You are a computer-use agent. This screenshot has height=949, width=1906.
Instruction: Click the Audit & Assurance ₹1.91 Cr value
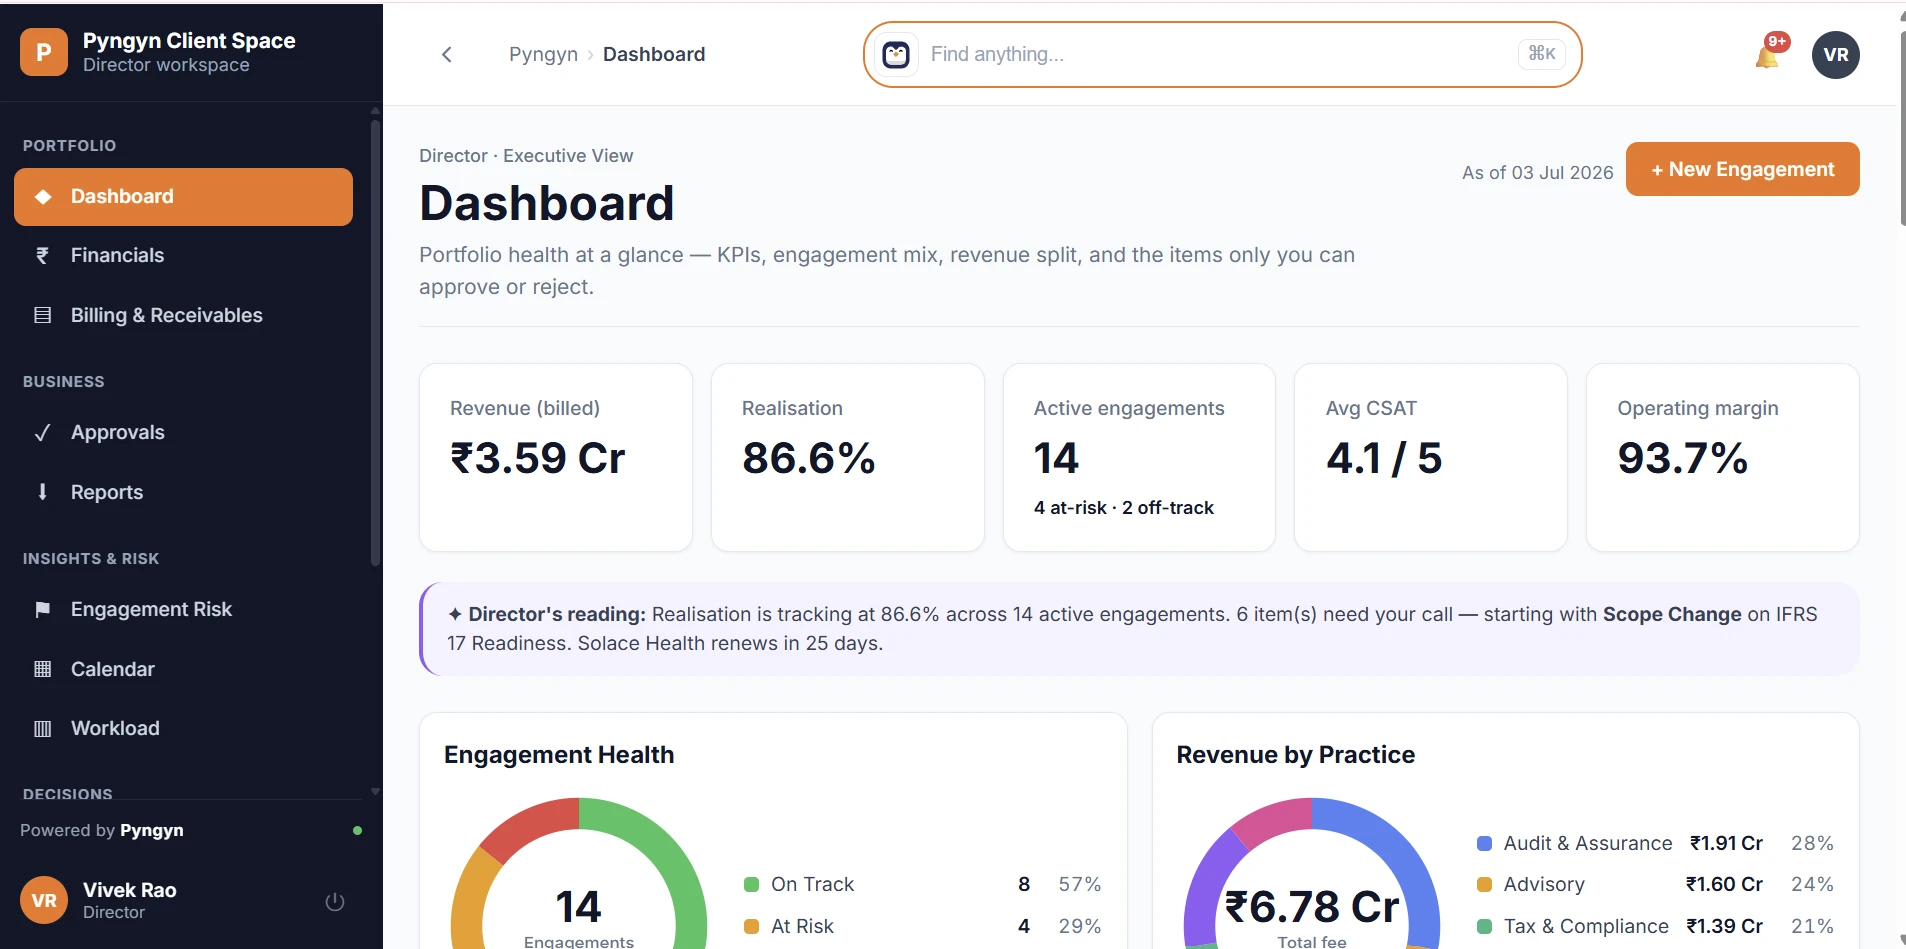coord(1726,844)
